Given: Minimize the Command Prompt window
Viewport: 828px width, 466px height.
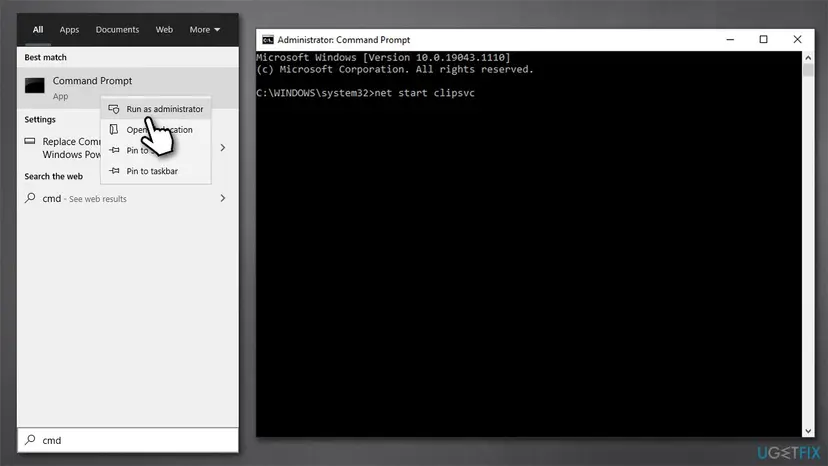Looking at the screenshot, I should pyautogui.click(x=730, y=40).
